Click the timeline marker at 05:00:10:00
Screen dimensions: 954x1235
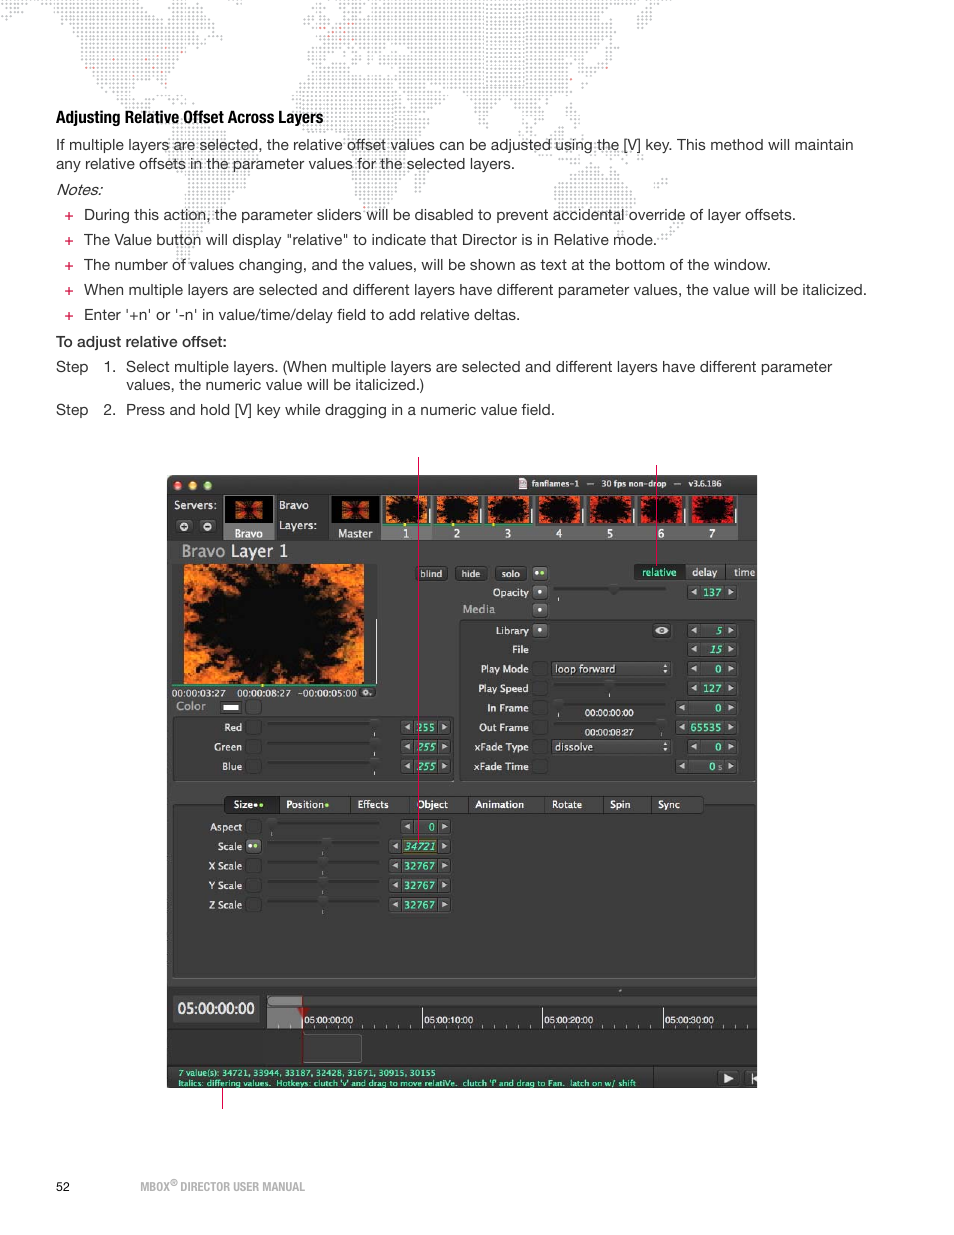click(x=448, y=1020)
